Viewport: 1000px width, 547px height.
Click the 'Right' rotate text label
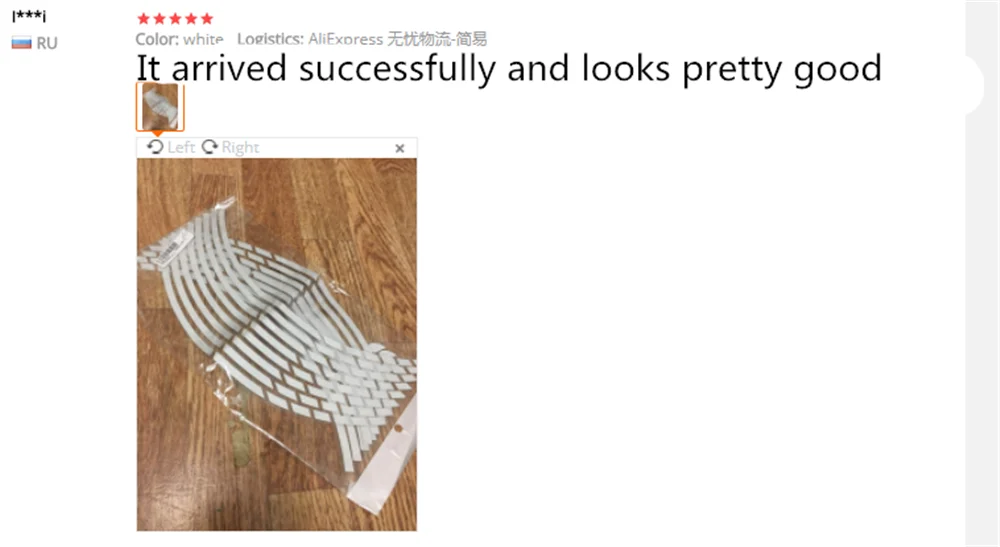tap(240, 147)
